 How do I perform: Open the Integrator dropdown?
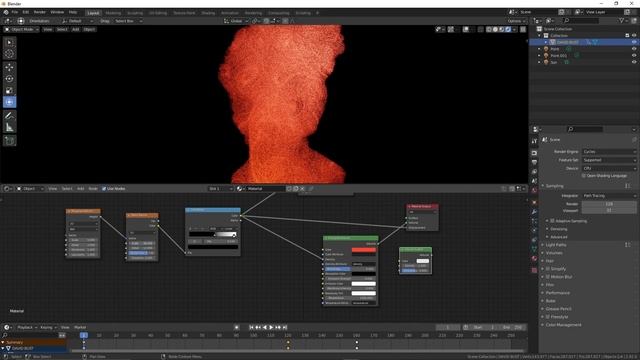click(609, 196)
